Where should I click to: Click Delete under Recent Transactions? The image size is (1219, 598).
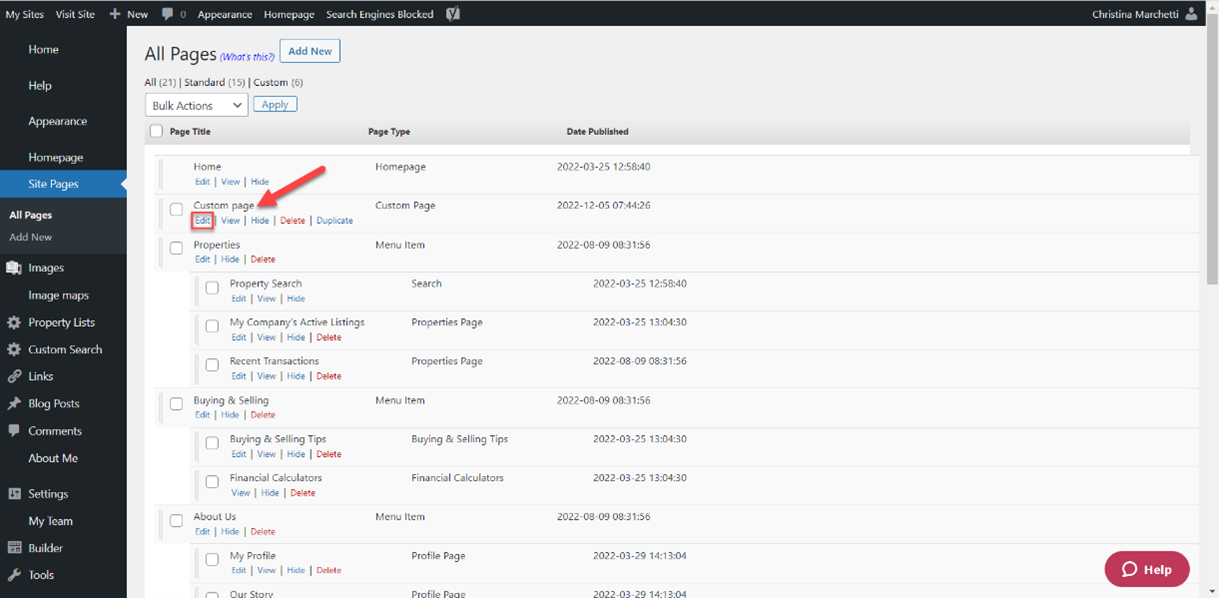(x=329, y=376)
